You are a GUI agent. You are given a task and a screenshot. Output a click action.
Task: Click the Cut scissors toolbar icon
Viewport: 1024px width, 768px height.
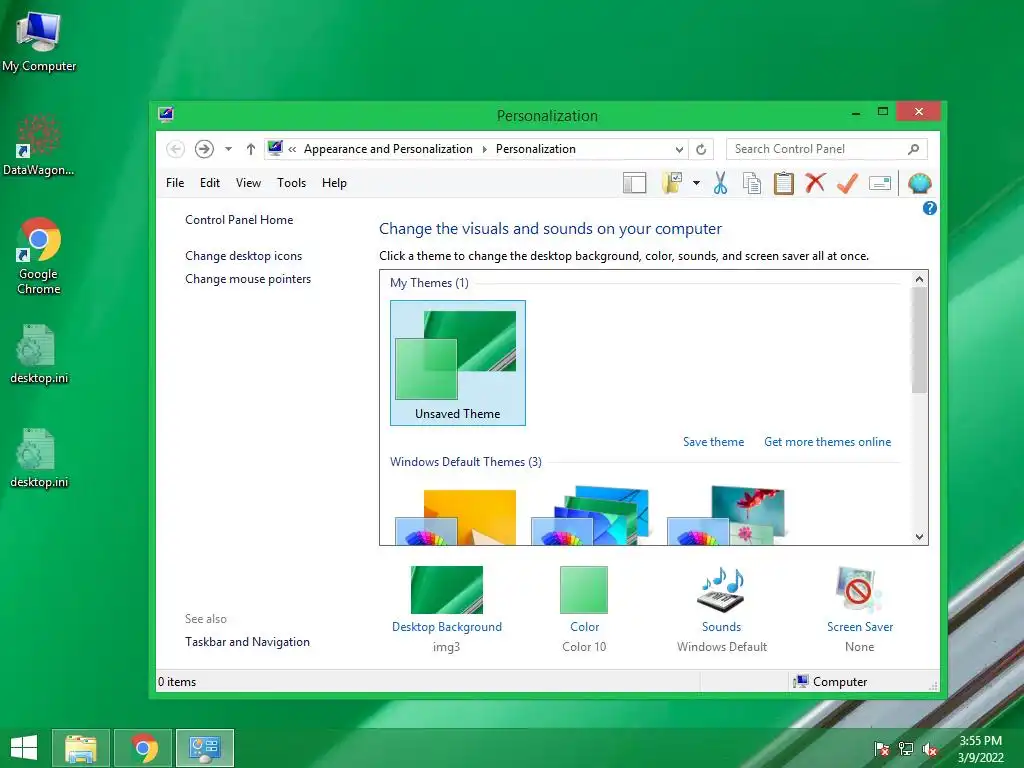click(720, 184)
